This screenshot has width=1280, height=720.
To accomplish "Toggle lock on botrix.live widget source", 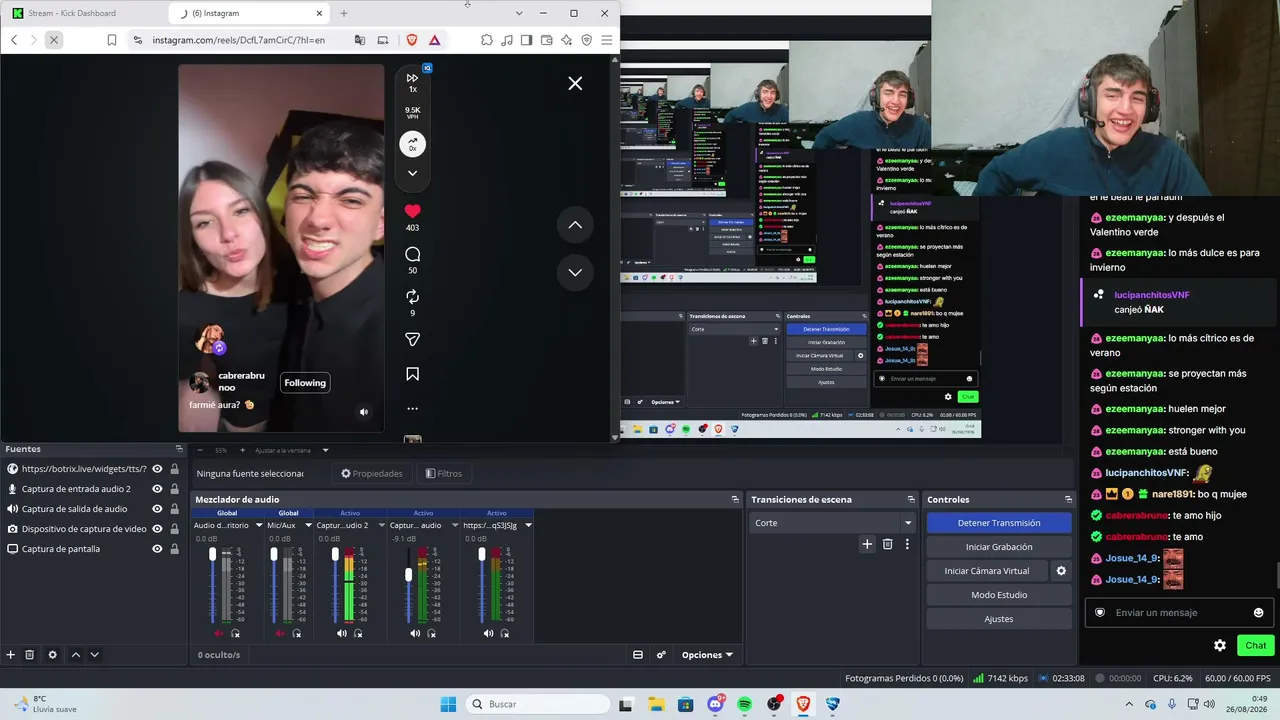I will click(x=175, y=469).
